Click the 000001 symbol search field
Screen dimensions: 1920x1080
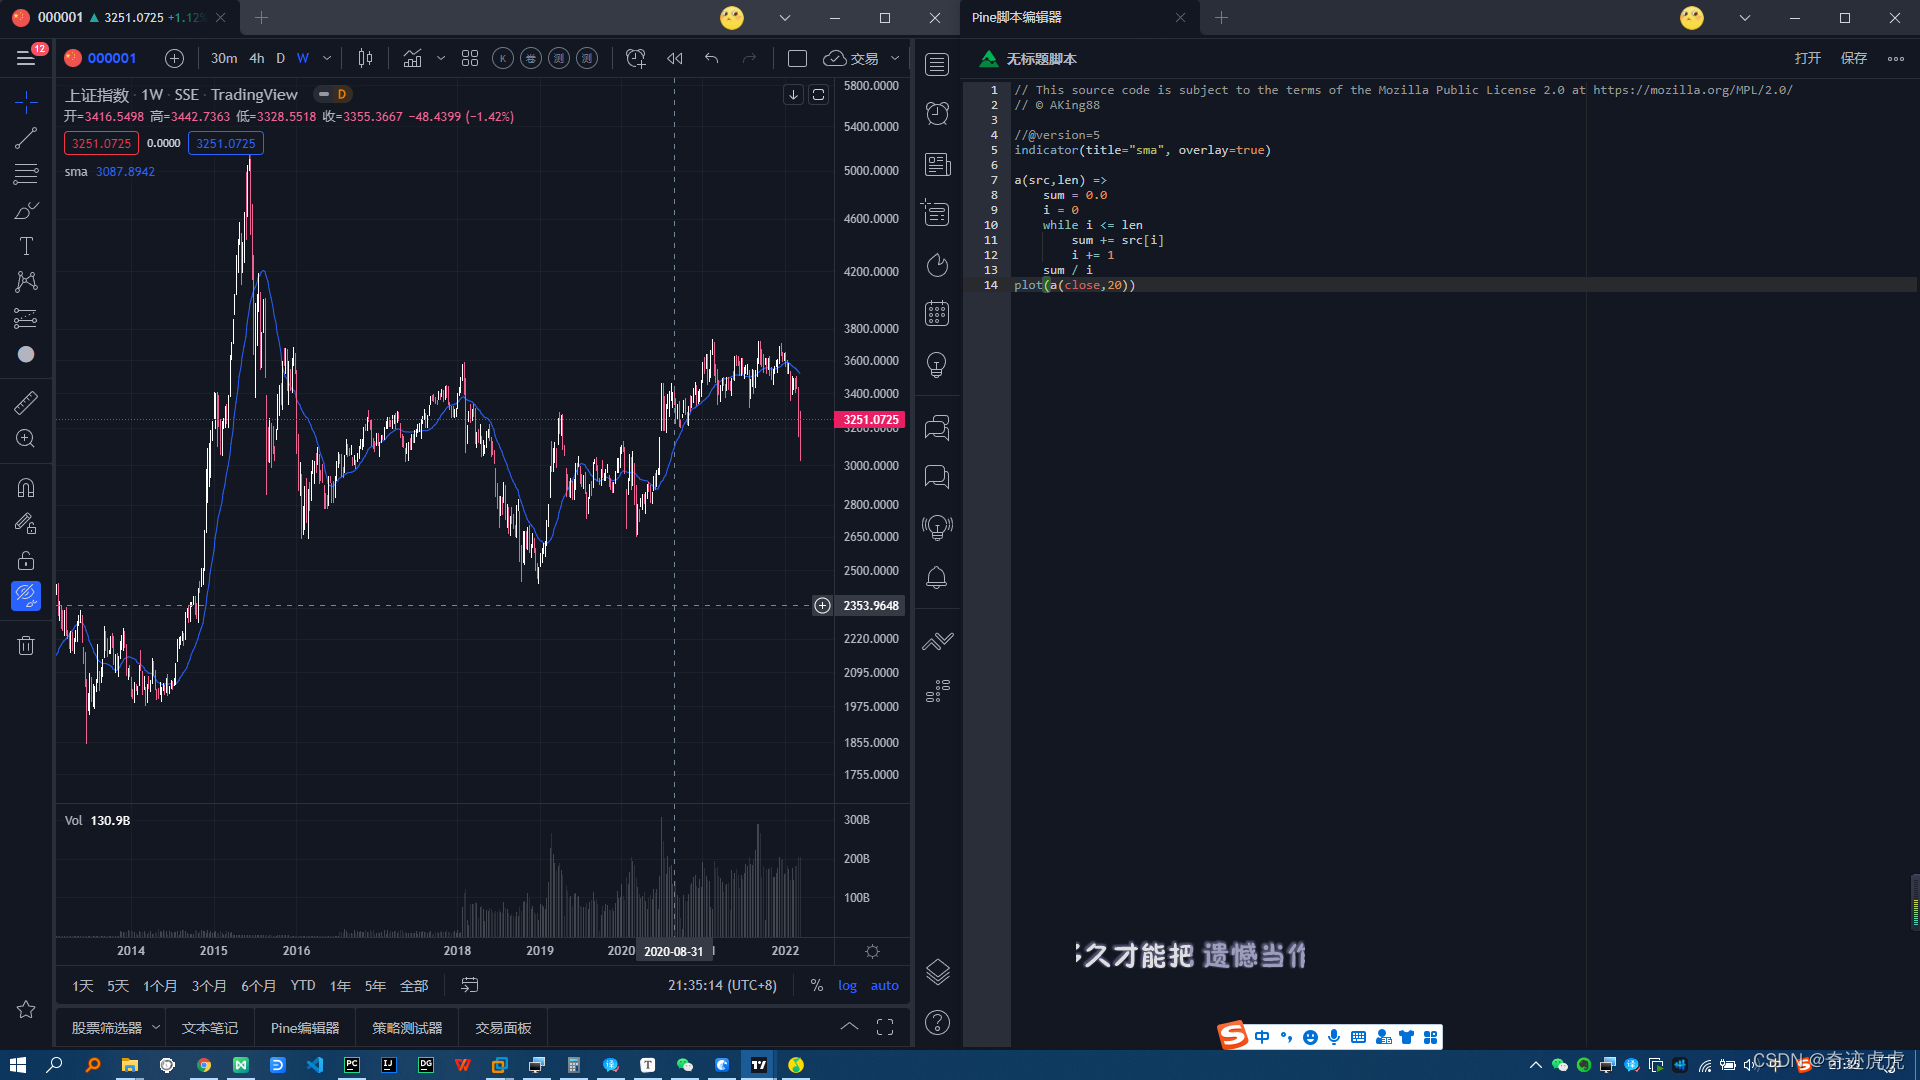(x=111, y=59)
